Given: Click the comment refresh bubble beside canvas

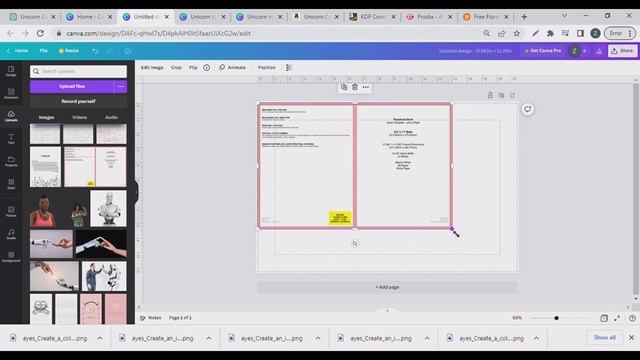Looking at the screenshot, I should 527,109.
